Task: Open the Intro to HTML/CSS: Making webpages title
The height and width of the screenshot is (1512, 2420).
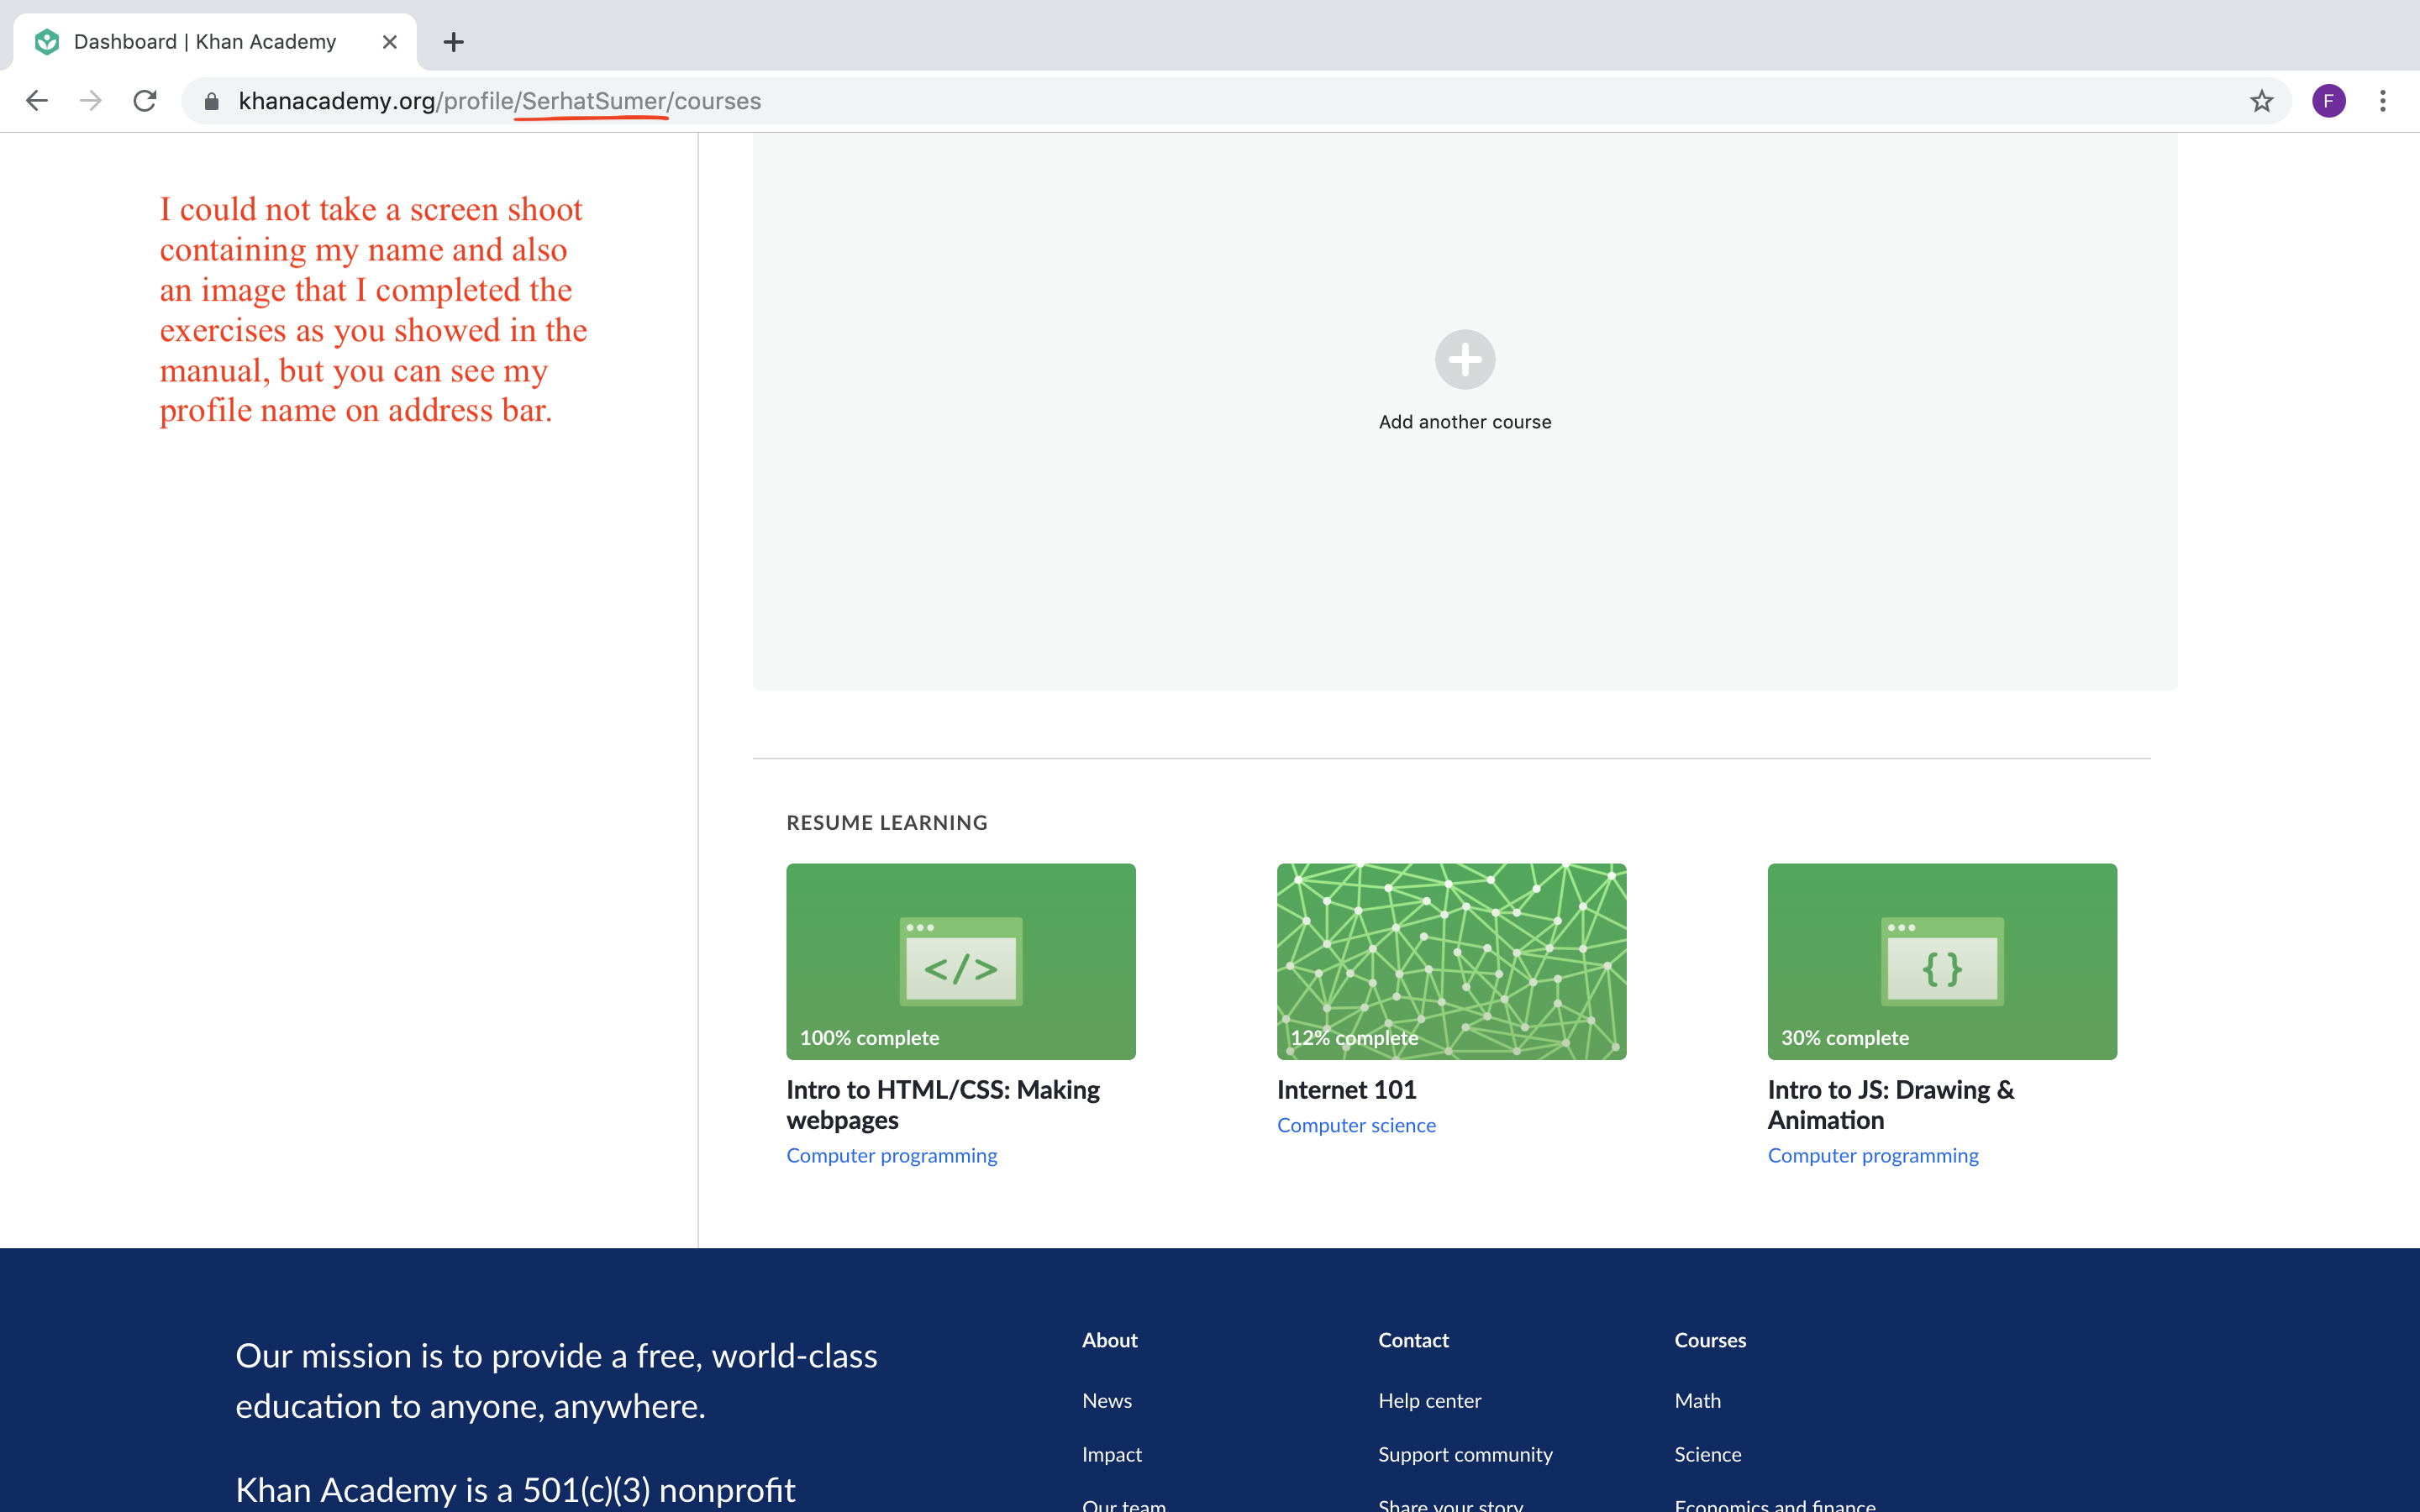Action: coord(943,1104)
